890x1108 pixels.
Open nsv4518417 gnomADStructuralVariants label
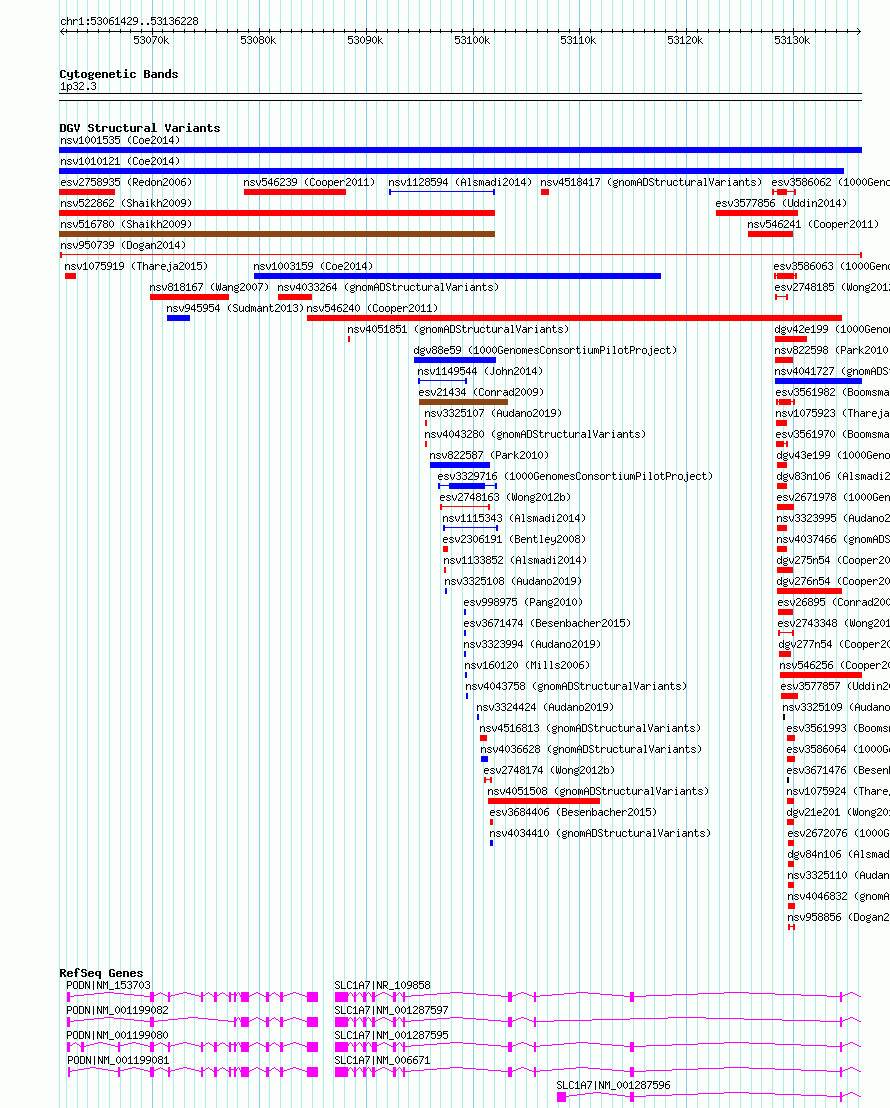click(651, 182)
